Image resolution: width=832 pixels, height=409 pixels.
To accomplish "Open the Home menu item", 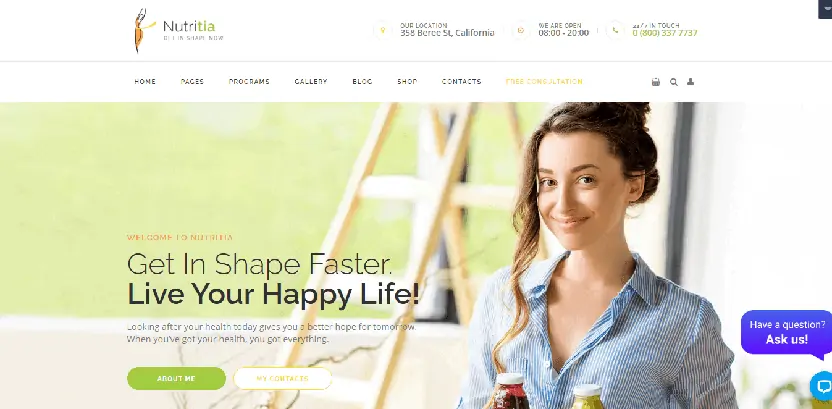I will pos(145,82).
